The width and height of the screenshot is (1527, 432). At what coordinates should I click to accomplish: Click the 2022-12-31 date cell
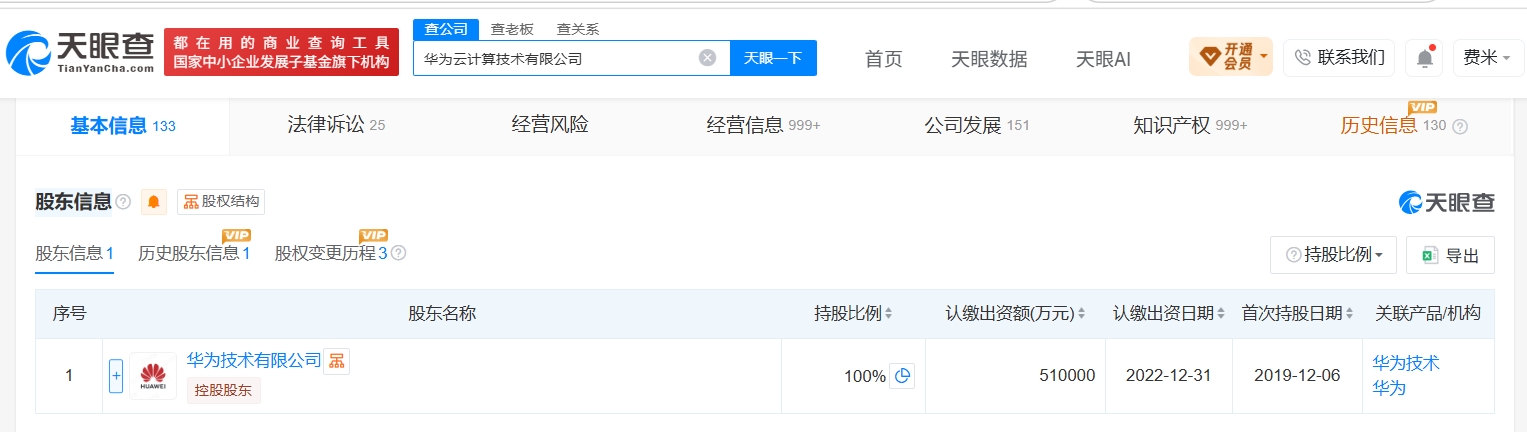pos(1169,377)
